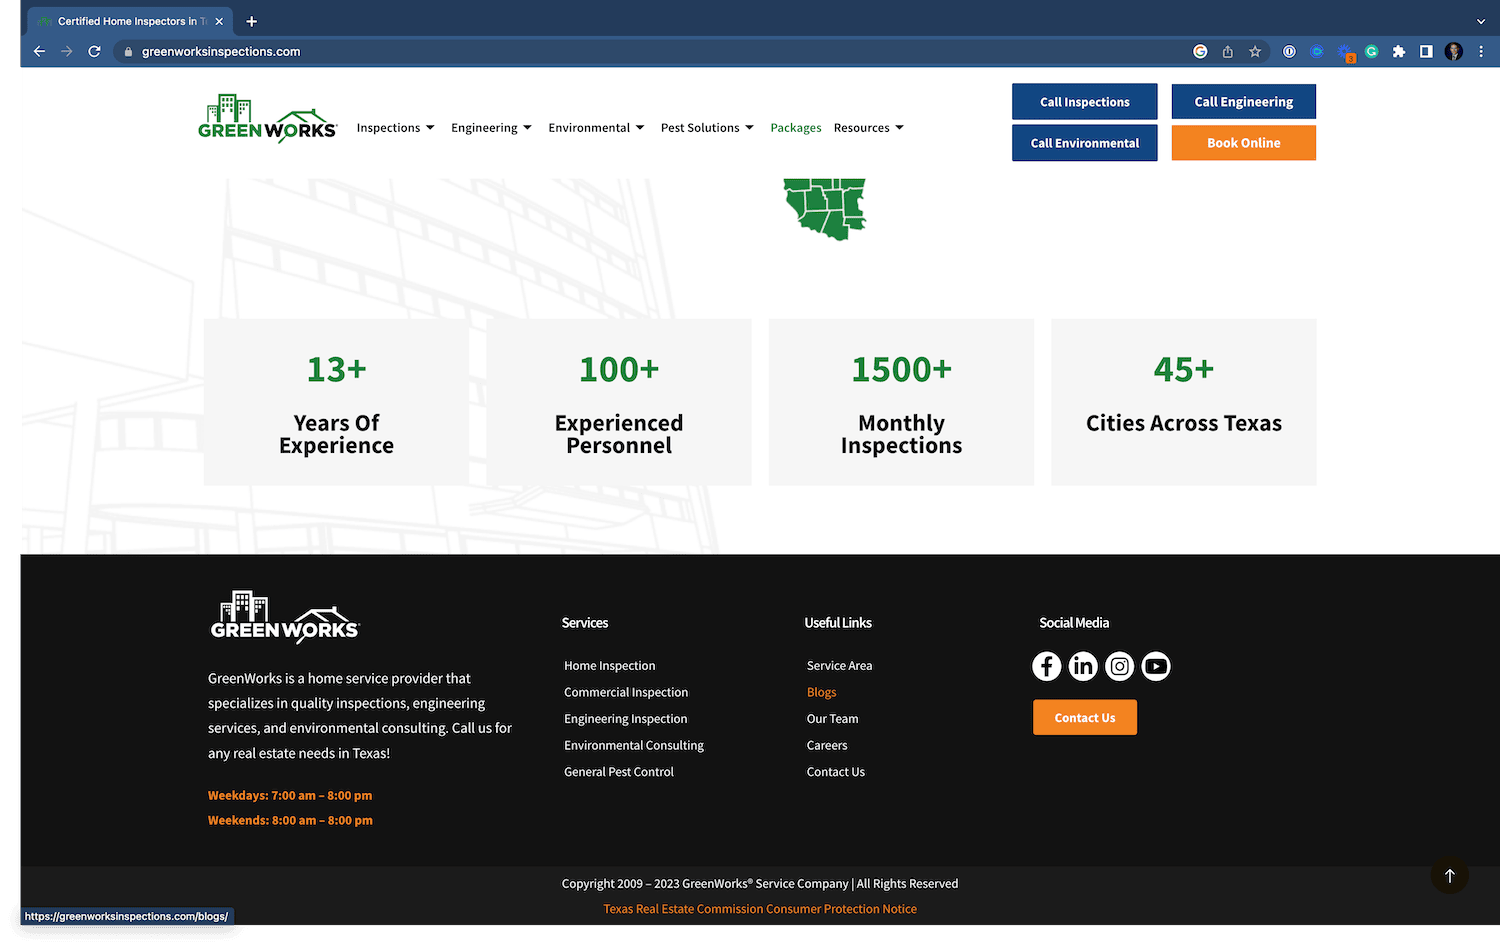Bookmark this page with the star icon
The image size is (1500, 949).
pos(1255,51)
